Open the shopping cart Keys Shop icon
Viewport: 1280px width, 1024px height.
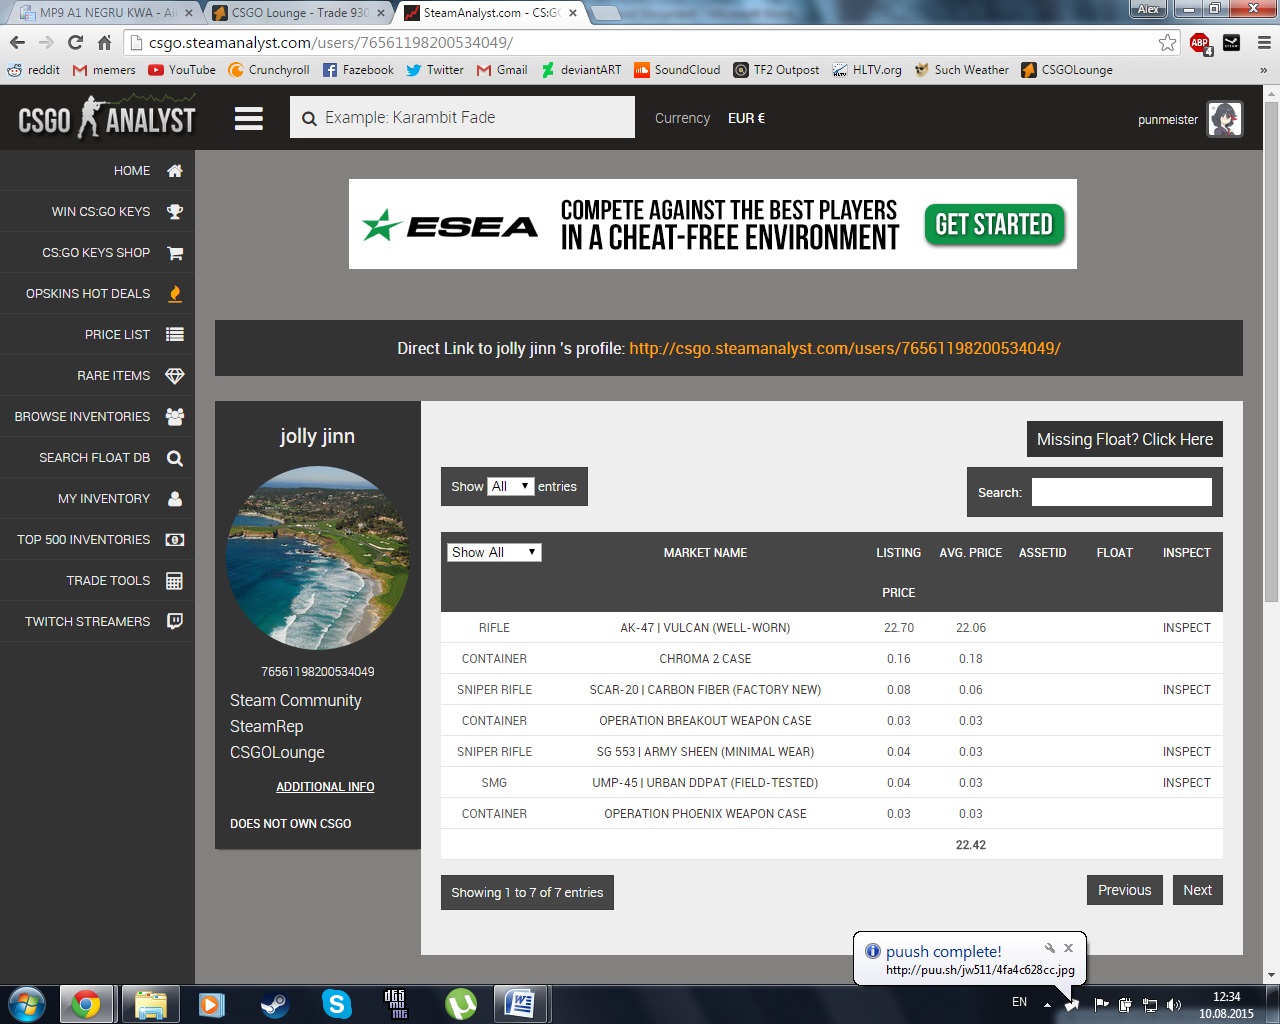pyautogui.click(x=175, y=253)
